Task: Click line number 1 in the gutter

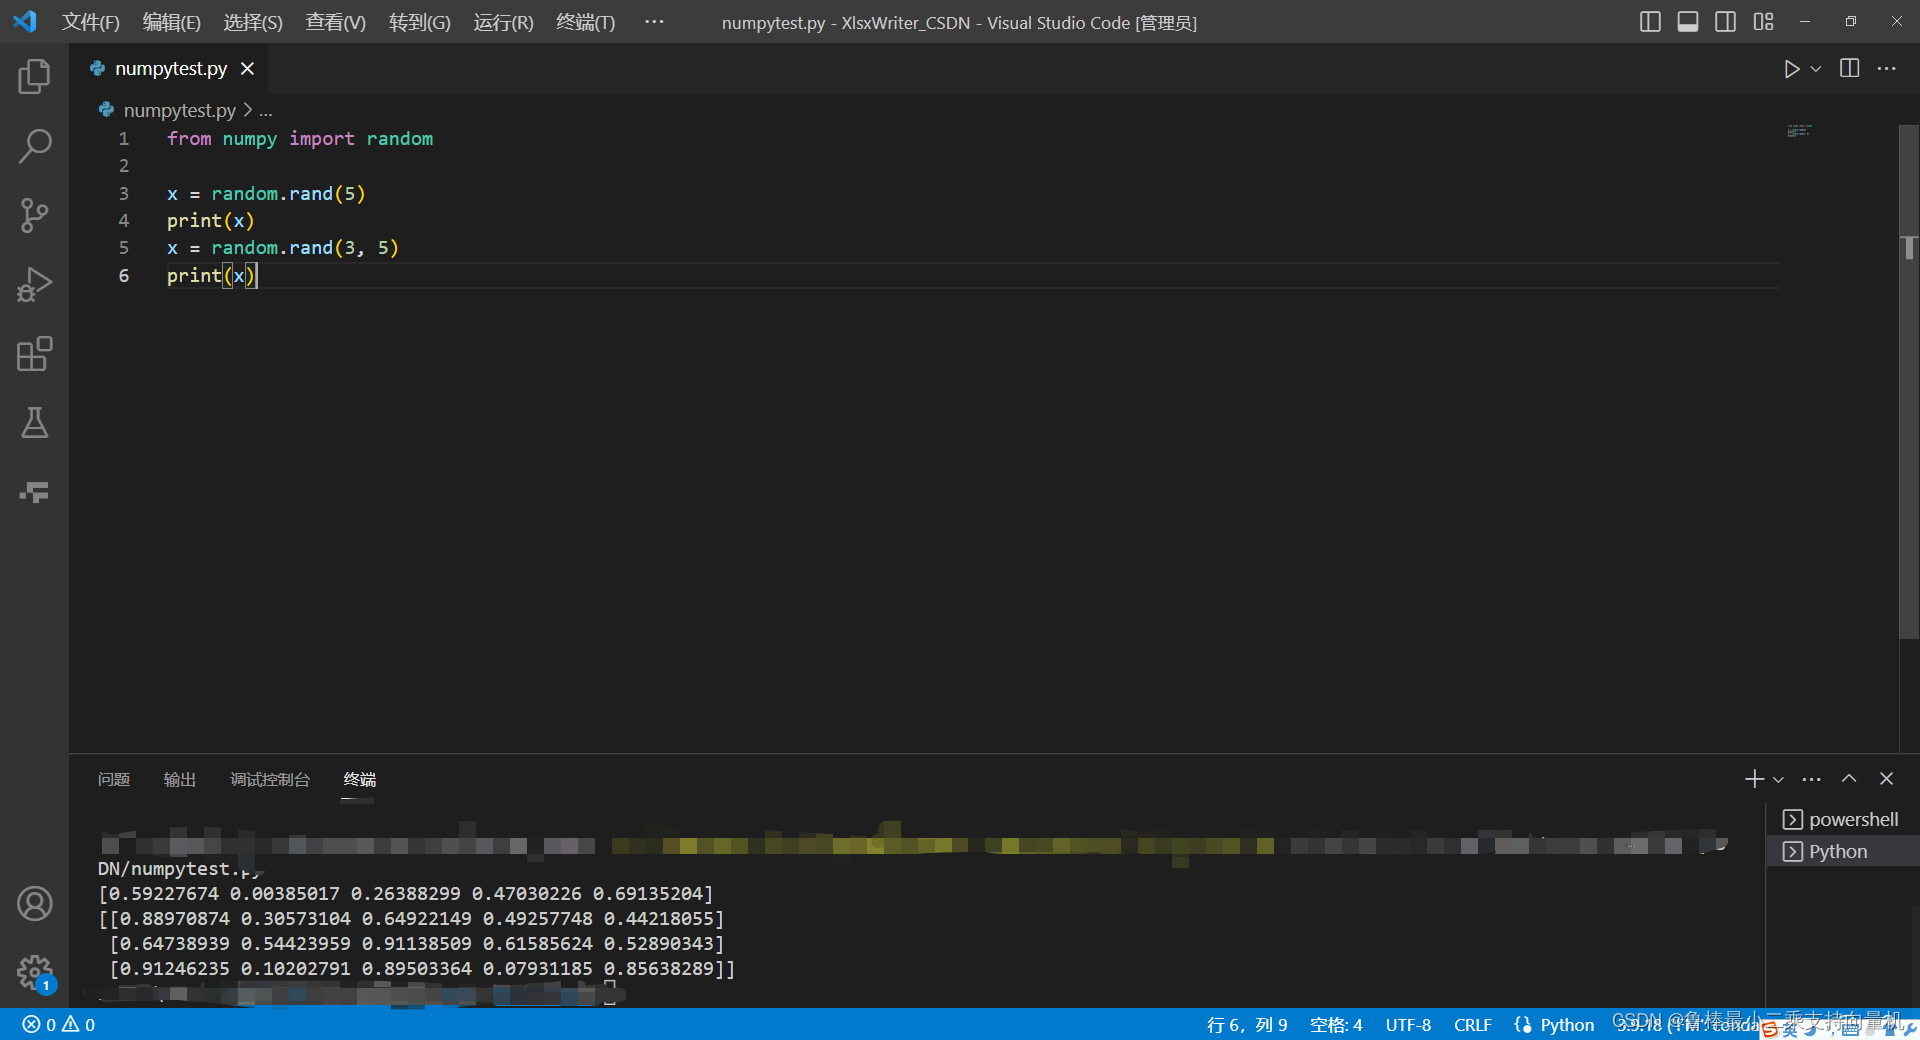Action: click(124, 139)
